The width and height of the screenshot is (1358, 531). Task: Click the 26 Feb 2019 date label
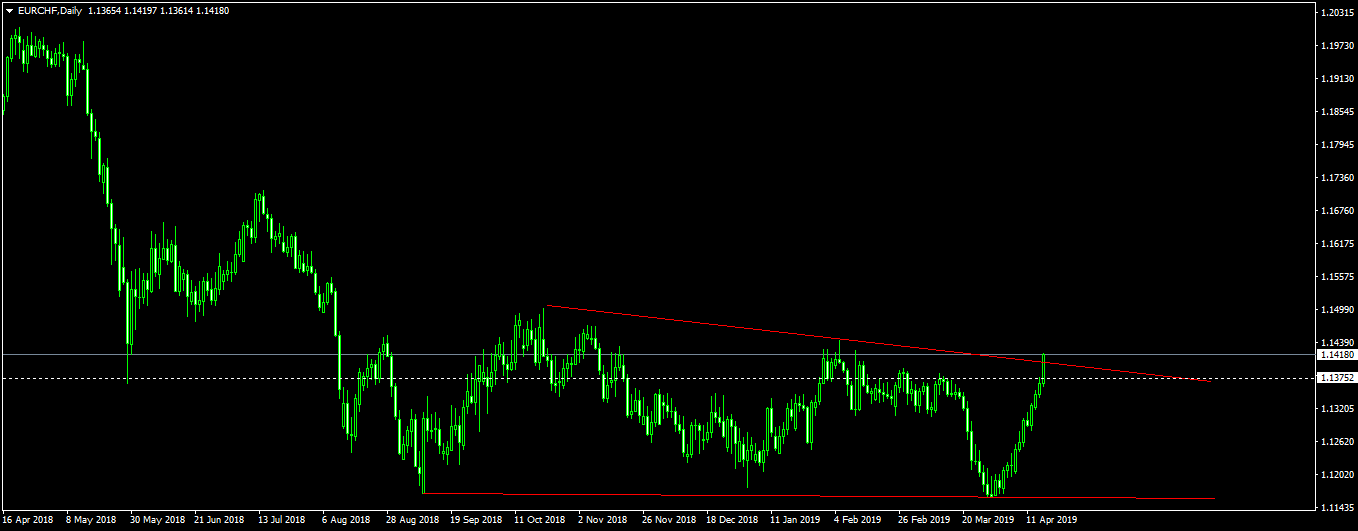point(924,521)
